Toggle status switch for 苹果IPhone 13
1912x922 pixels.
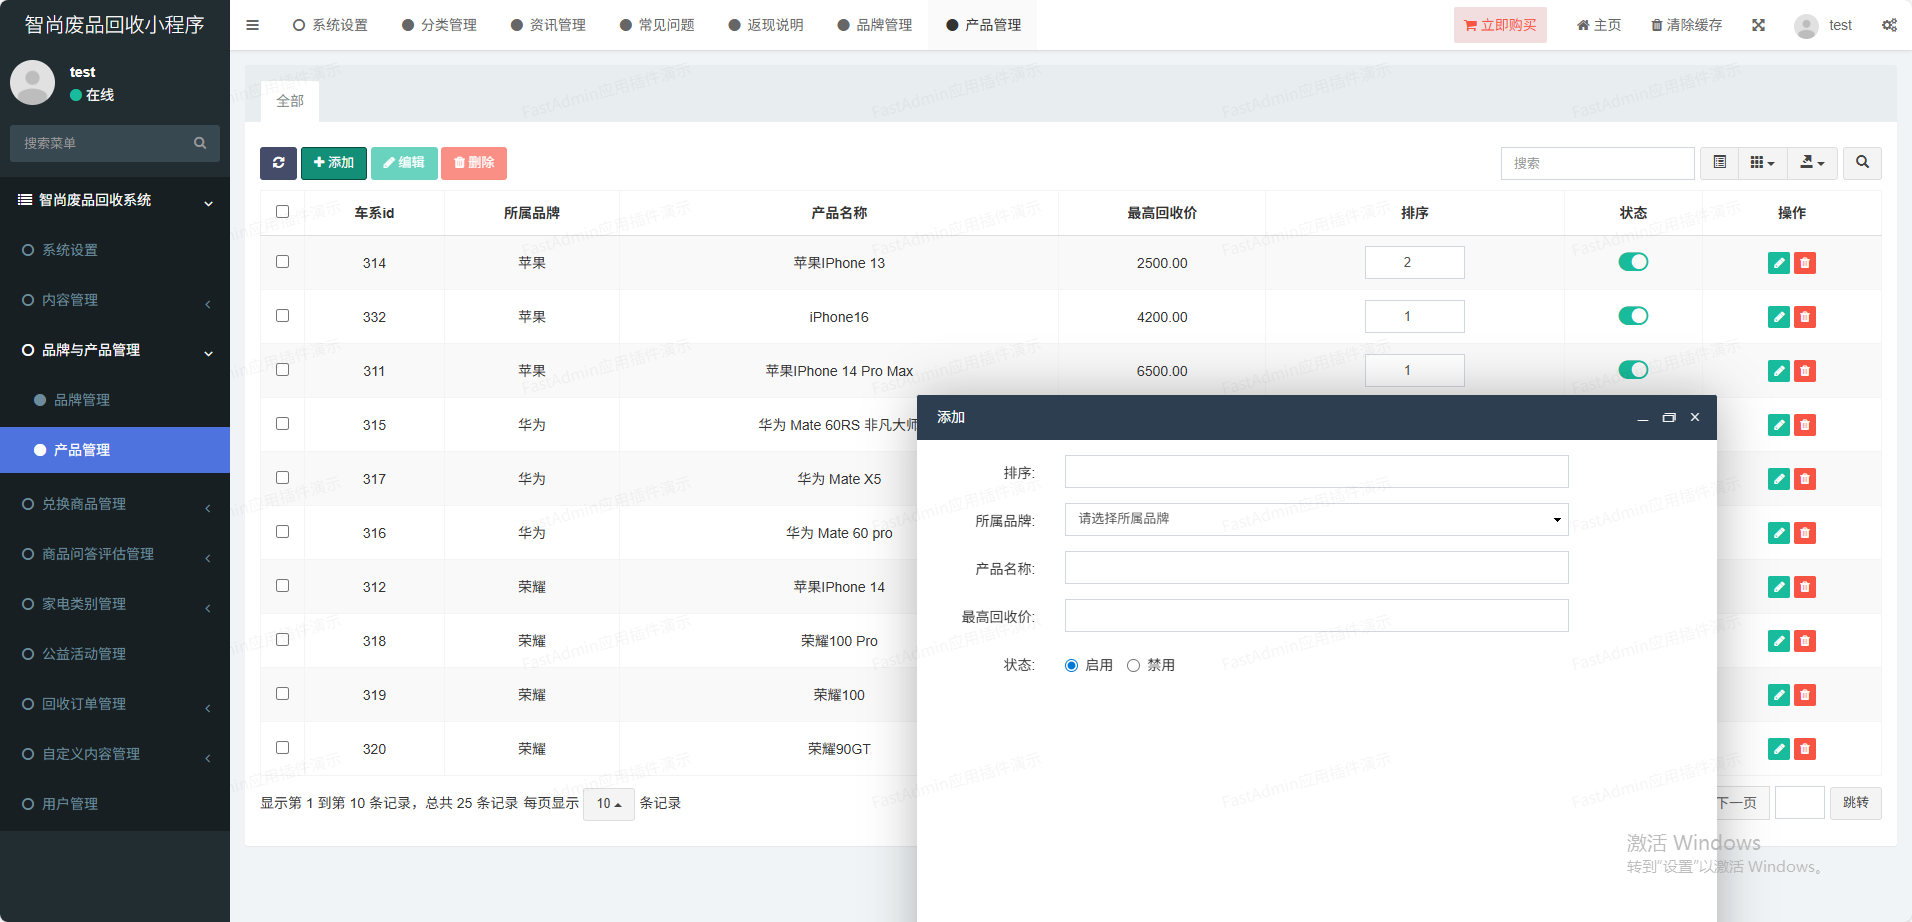1633,262
